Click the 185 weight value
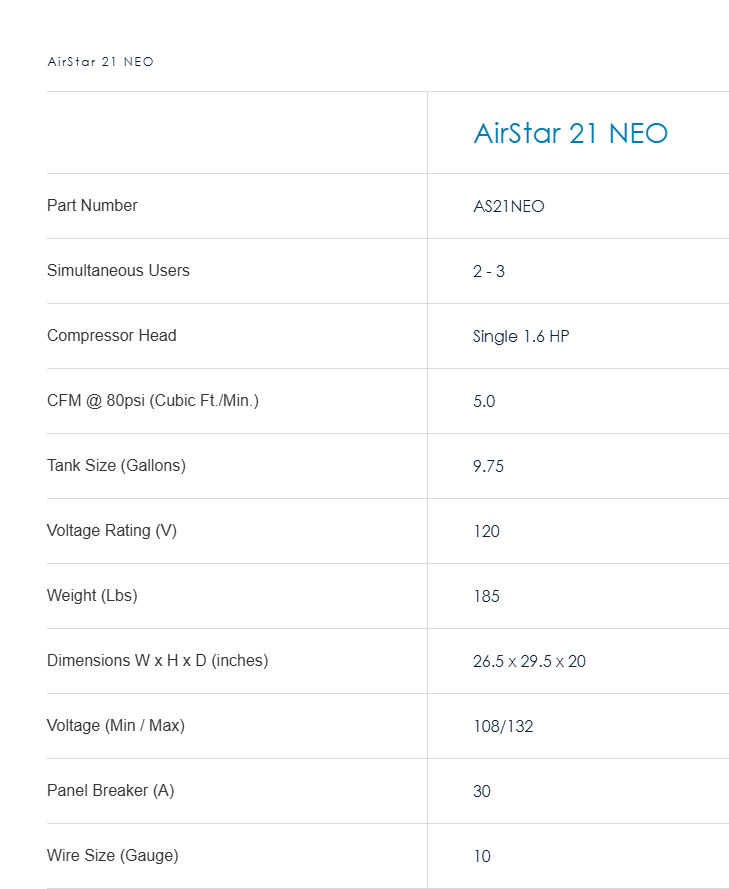This screenshot has width=729, height=889. [x=486, y=596]
